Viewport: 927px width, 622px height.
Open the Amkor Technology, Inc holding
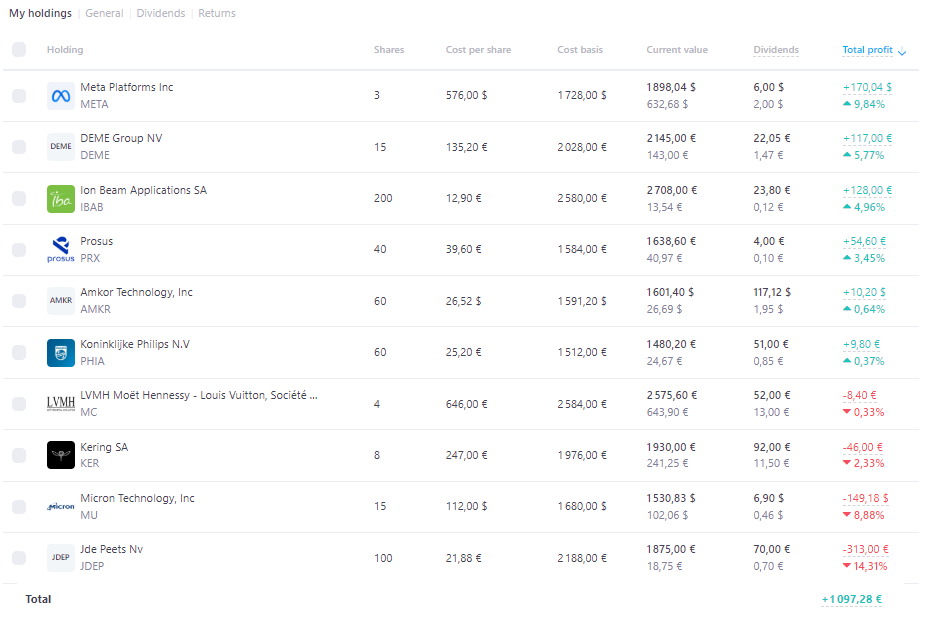pyautogui.click(x=137, y=292)
